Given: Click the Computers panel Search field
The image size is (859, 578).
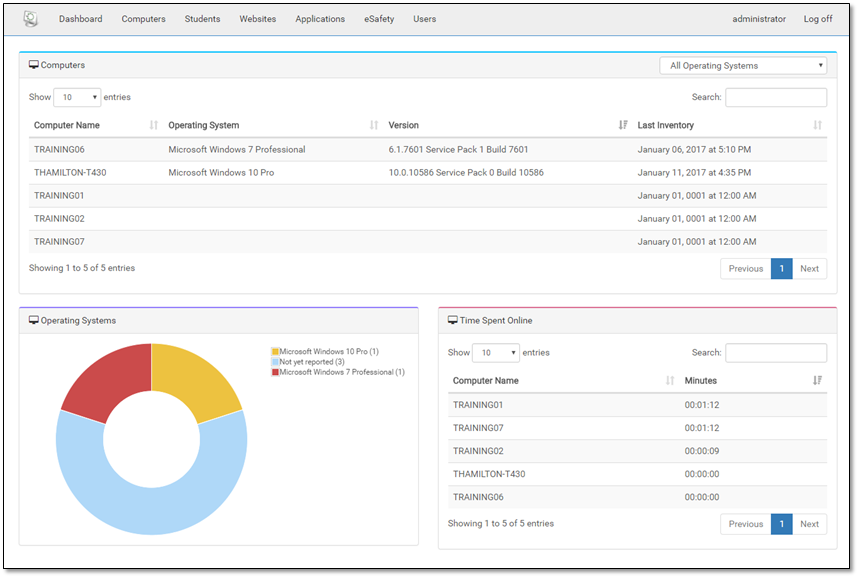Looking at the screenshot, I should [x=775, y=97].
